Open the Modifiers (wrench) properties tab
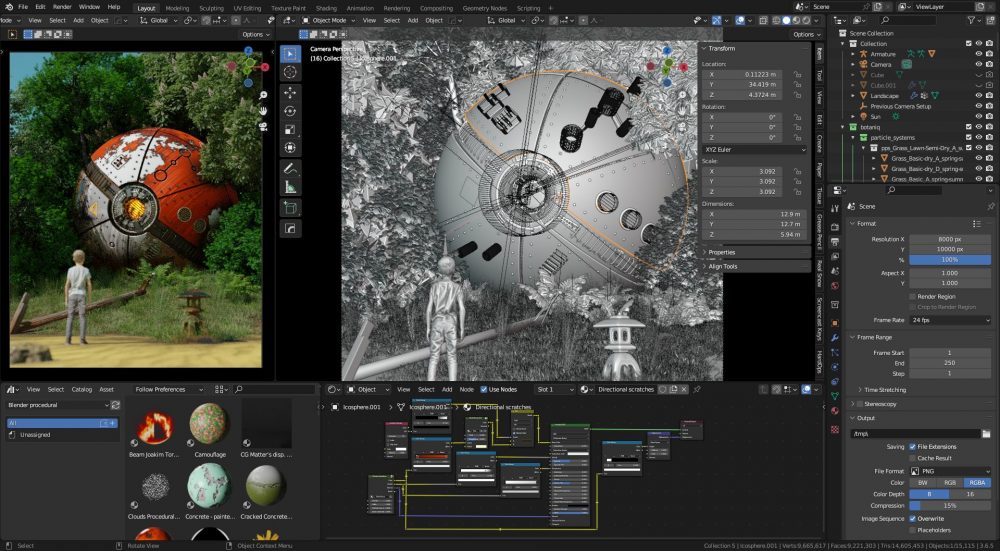 click(x=835, y=337)
